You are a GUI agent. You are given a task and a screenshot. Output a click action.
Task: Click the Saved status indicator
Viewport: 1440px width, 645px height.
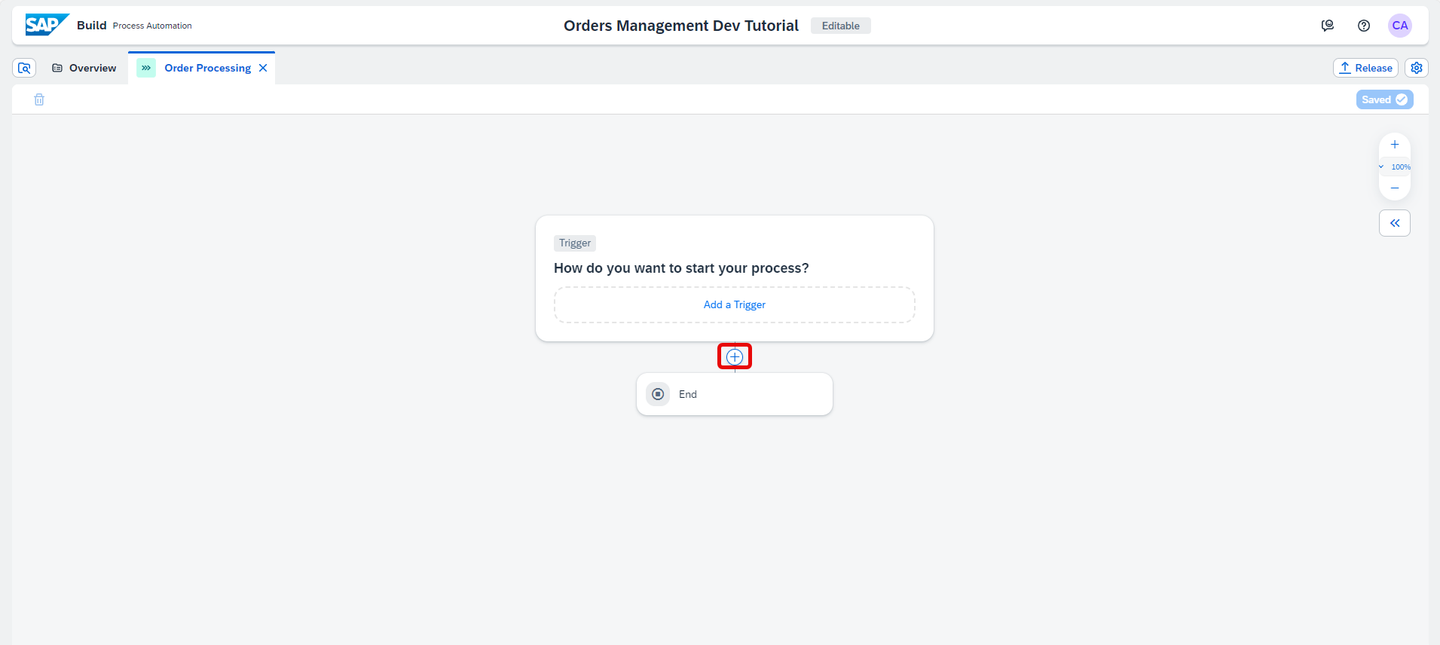click(1384, 99)
